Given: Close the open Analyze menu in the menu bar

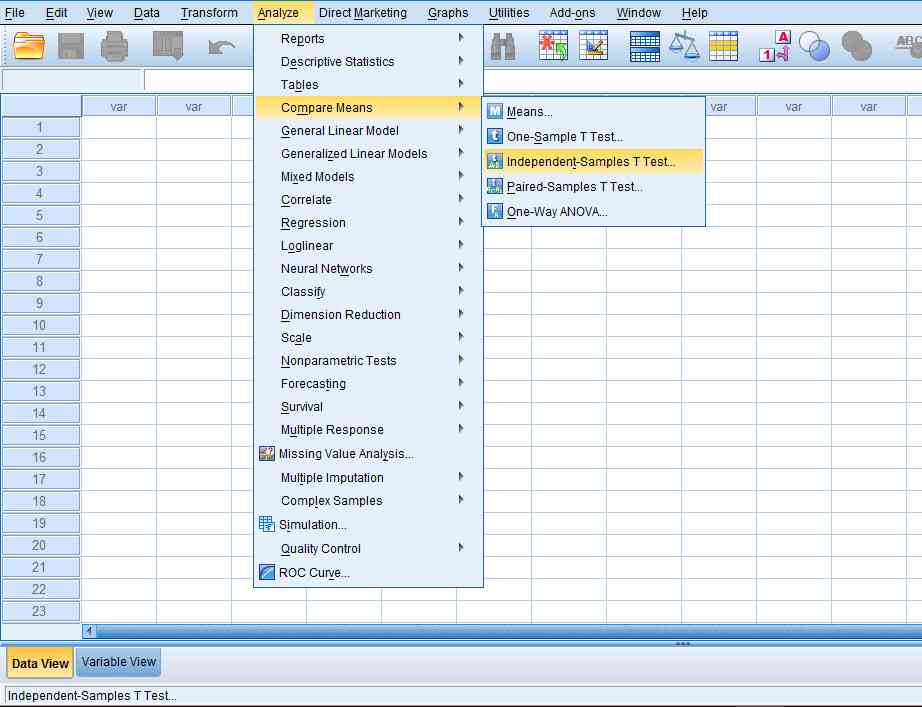Looking at the screenshot, I should pyautogui.click(x=278, y=12).
